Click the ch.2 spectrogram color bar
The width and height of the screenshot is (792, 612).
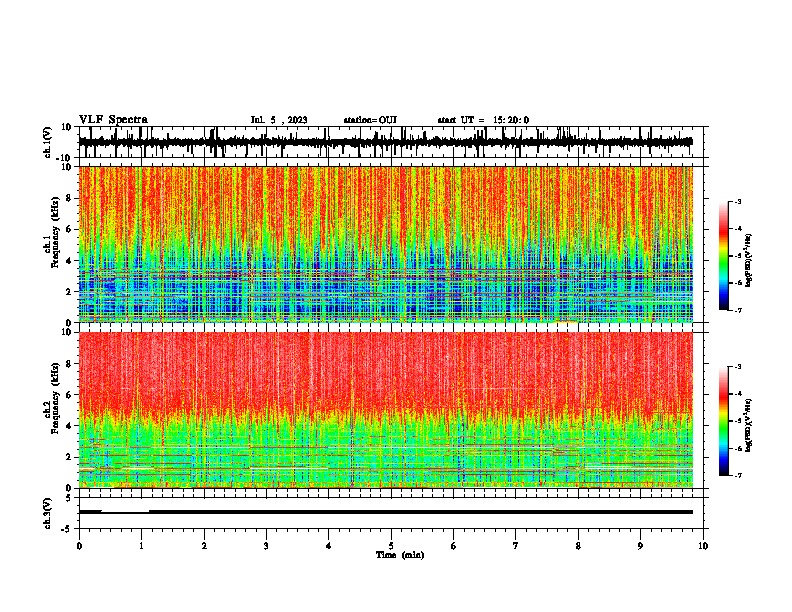[x=723, y=421]
